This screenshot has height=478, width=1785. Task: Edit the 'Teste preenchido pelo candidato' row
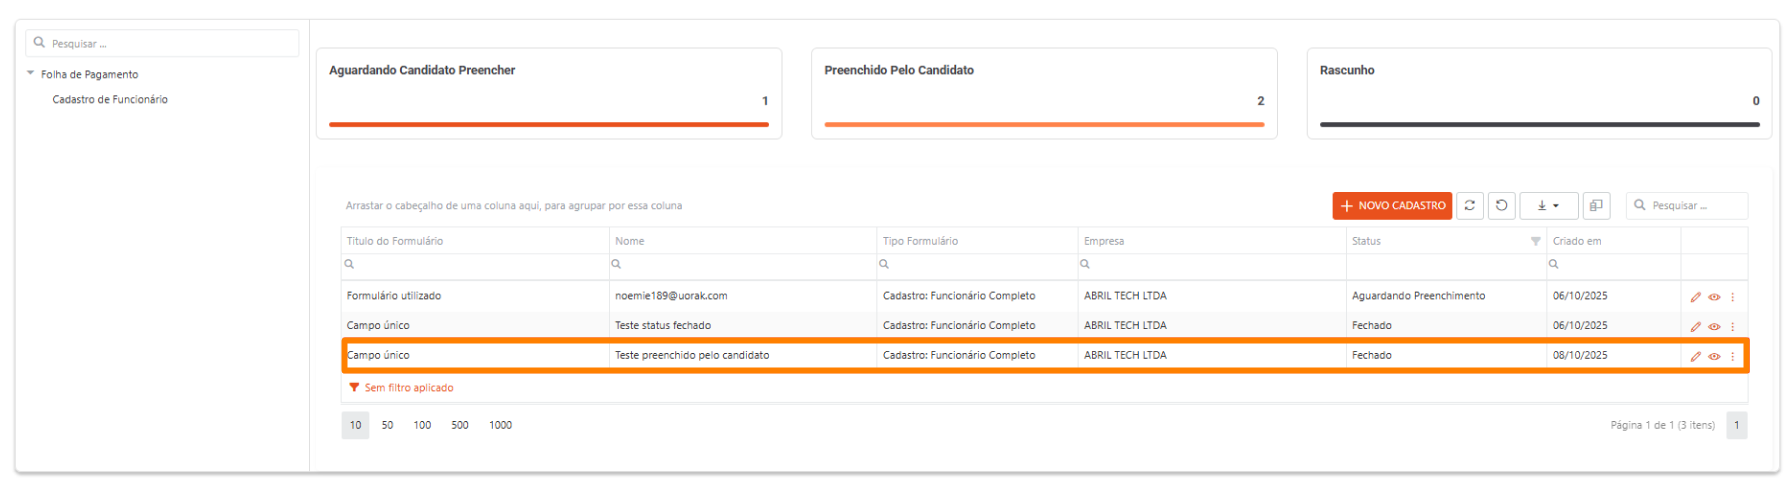1695,357
